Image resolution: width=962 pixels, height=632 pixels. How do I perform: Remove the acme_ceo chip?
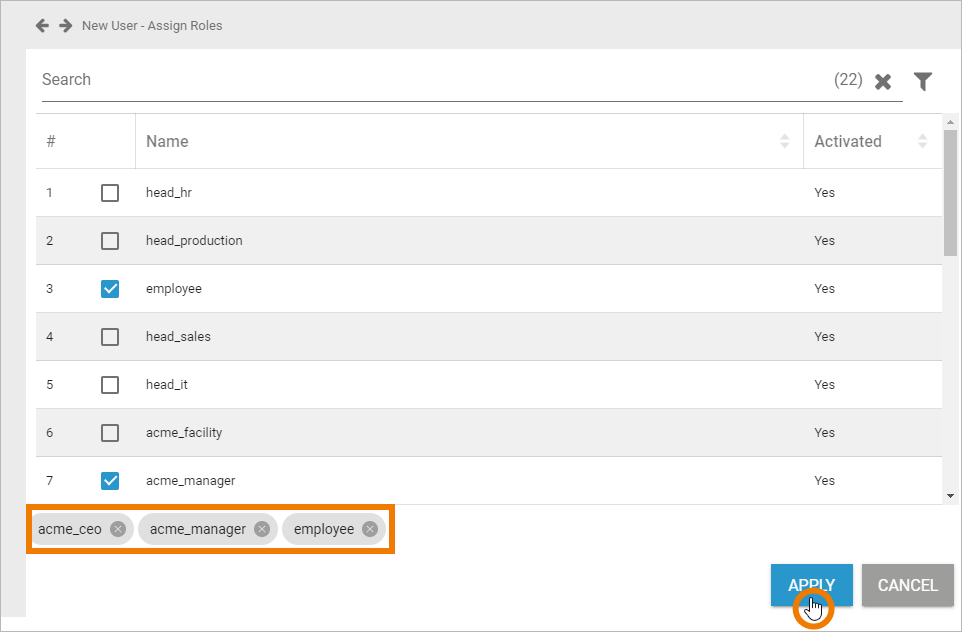(x=118, y=529)
